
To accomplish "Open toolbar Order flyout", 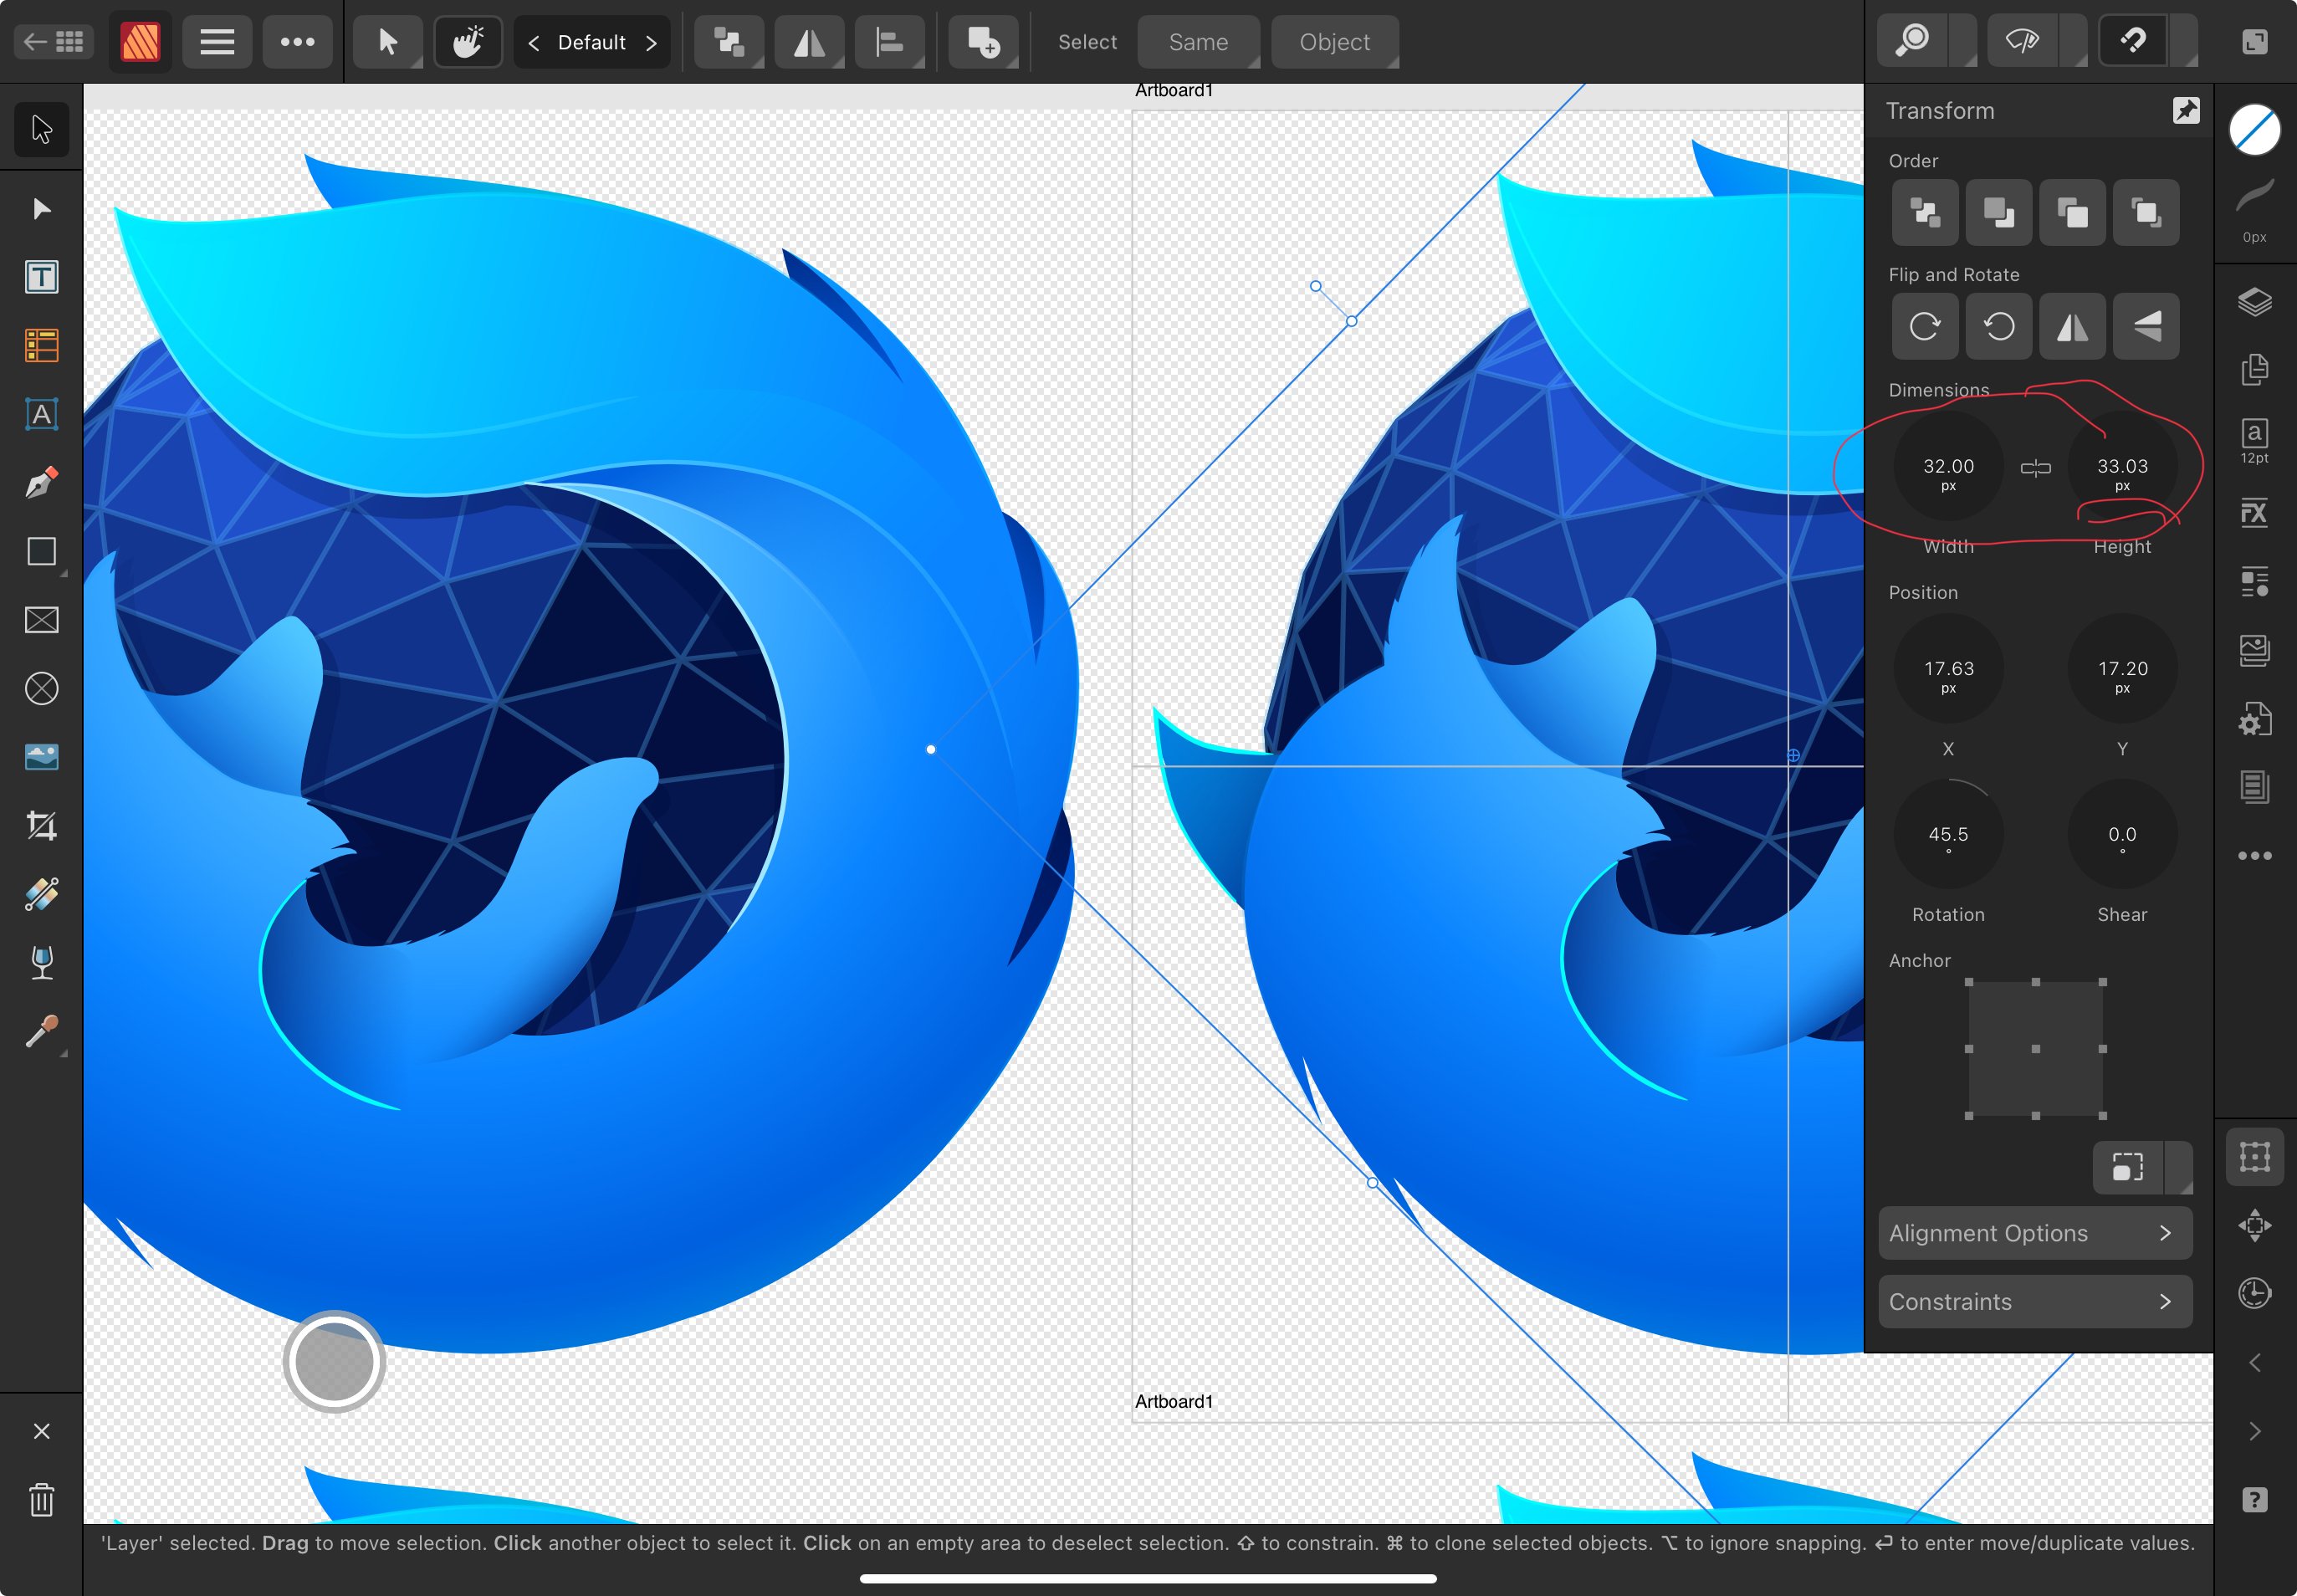I will tap(729, 41).
